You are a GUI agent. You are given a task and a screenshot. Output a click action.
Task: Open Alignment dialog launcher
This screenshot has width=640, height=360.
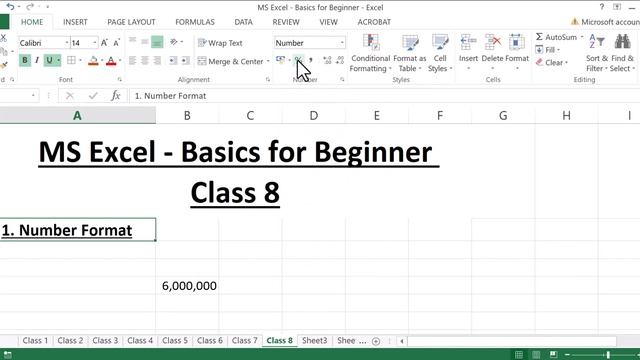268,80
